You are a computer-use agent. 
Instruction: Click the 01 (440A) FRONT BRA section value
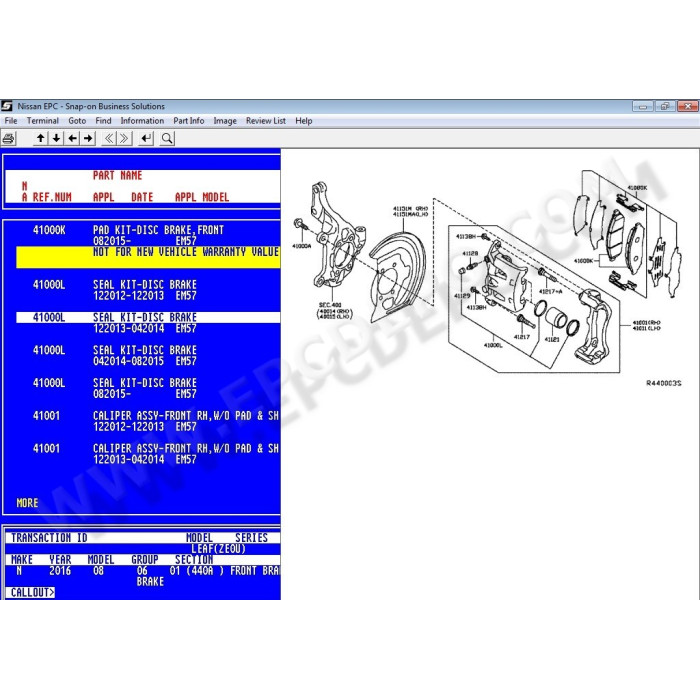click(x=225, y=571)
